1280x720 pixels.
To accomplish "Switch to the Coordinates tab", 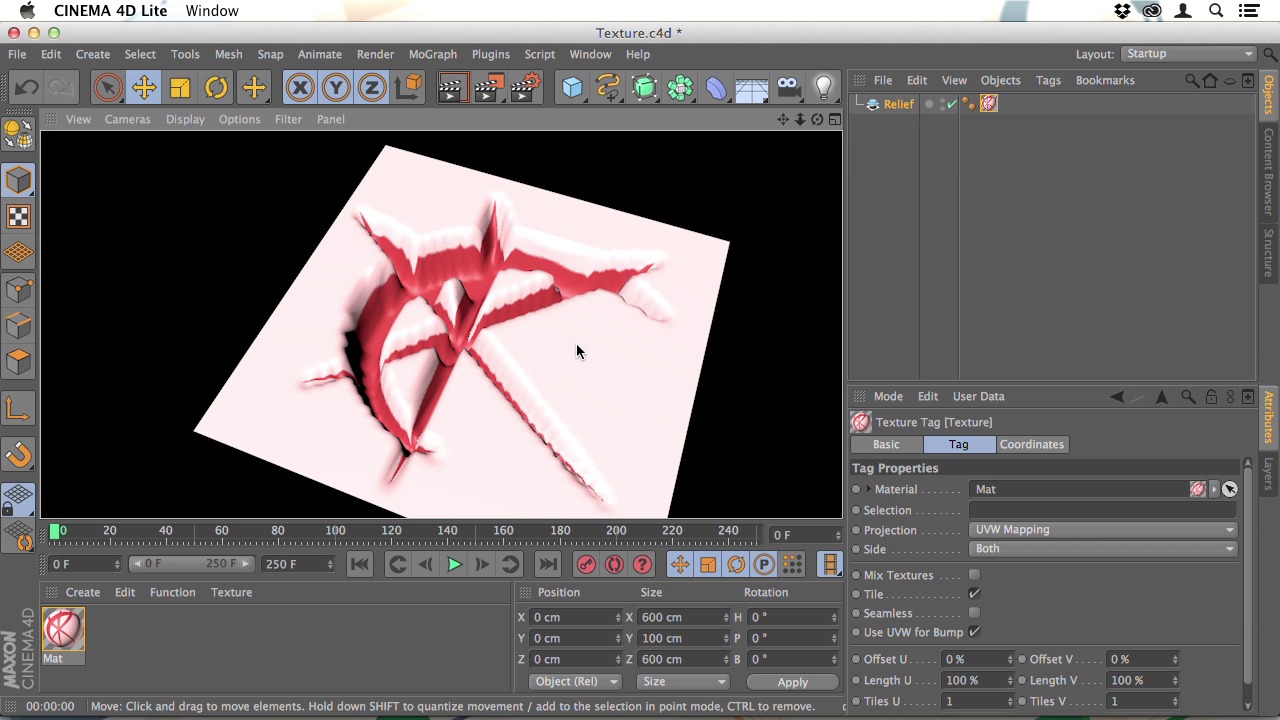I will (x=1031, y=444).
